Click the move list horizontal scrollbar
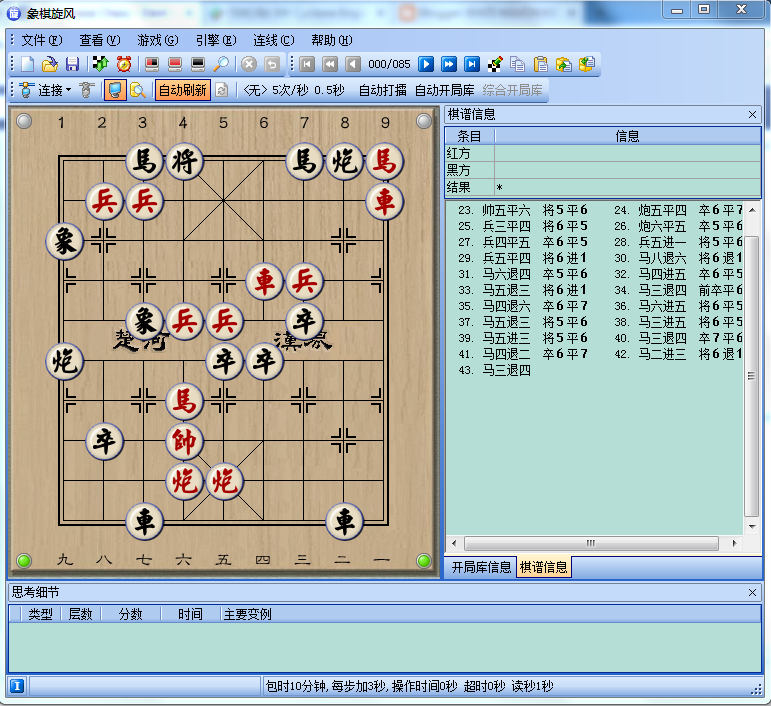This screenshot has height=706, width=771. click(594, 543)
